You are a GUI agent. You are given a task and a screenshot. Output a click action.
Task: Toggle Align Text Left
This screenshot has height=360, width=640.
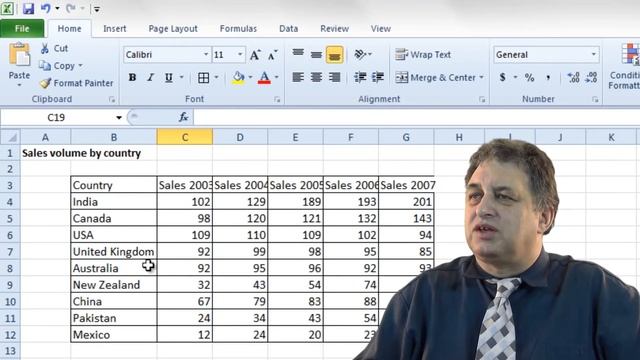point(298,77)
